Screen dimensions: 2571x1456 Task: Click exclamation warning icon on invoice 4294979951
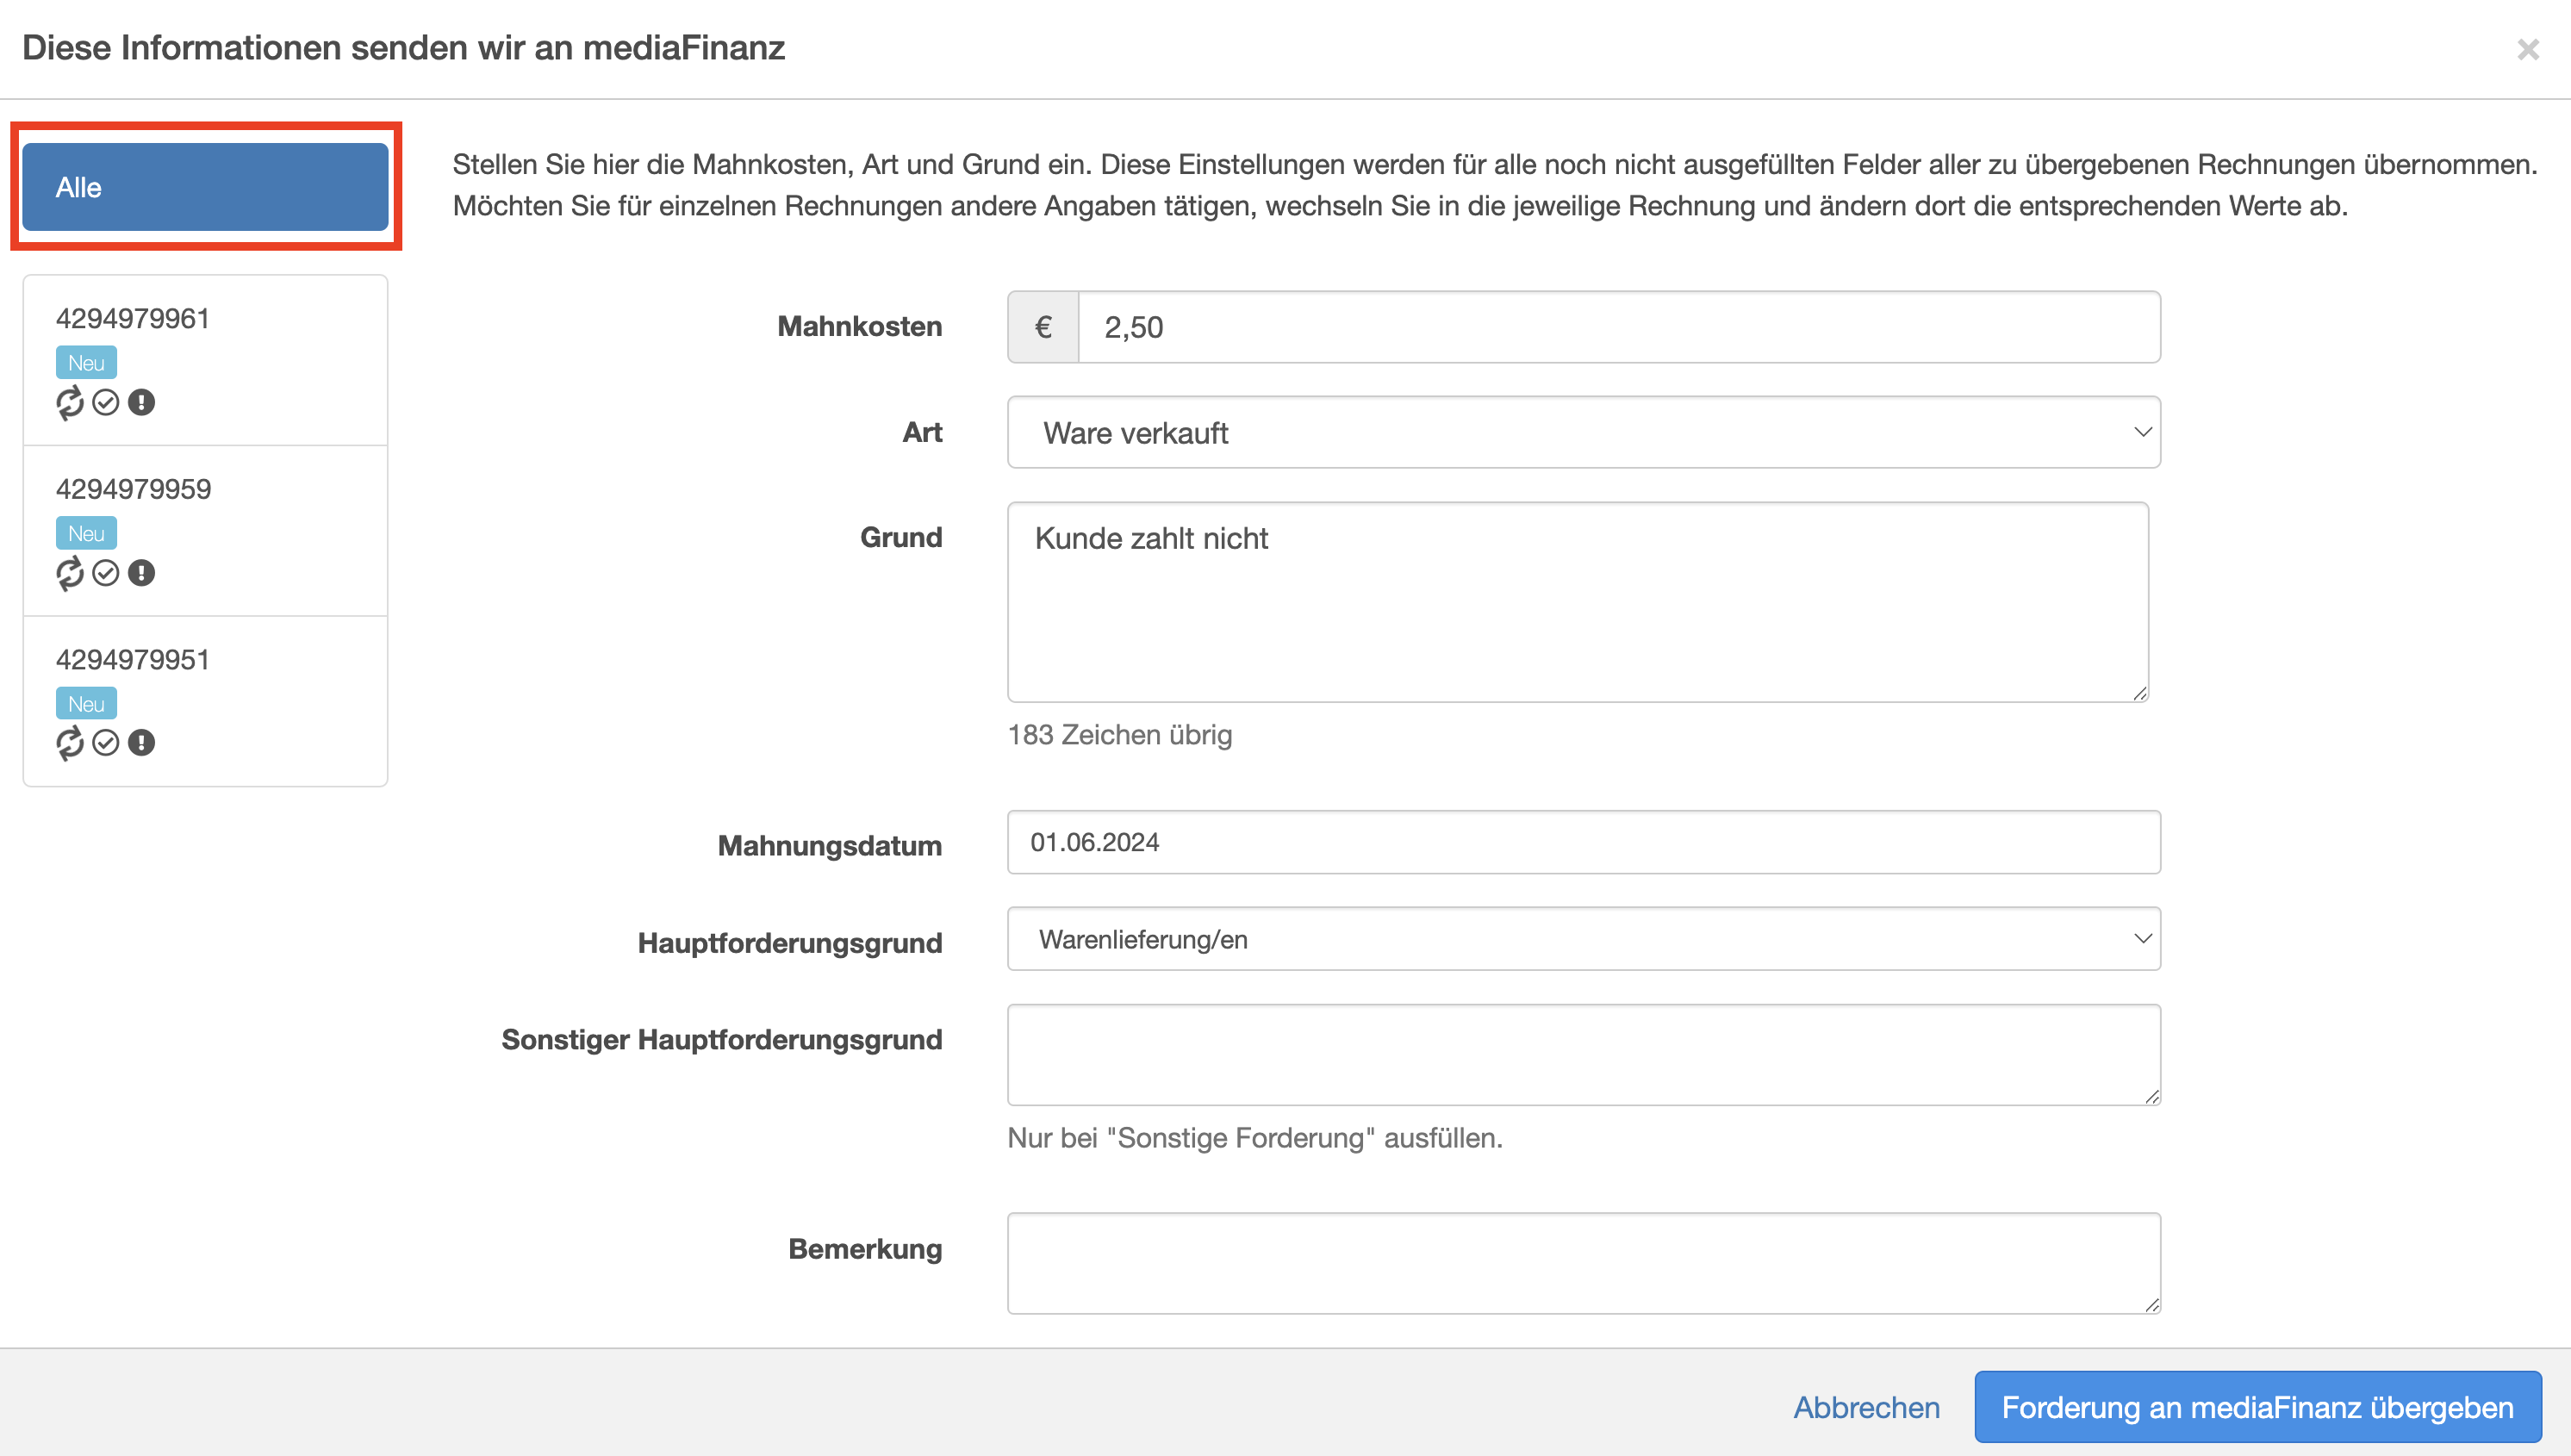point(141,743)
